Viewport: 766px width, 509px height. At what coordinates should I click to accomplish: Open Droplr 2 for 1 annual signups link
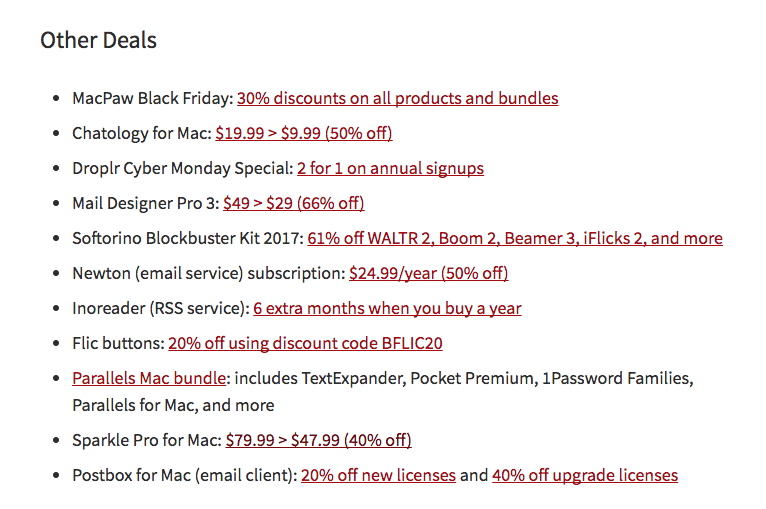390,168
